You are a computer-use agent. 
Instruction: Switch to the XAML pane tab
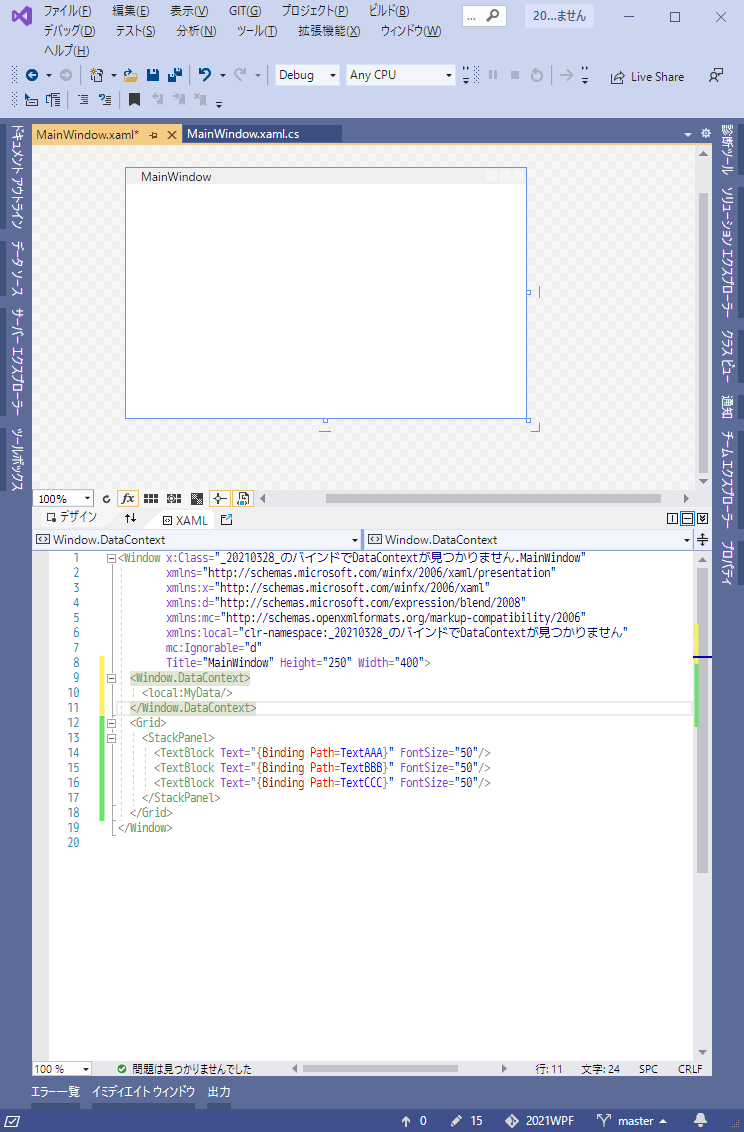click(x=185, y=520)
